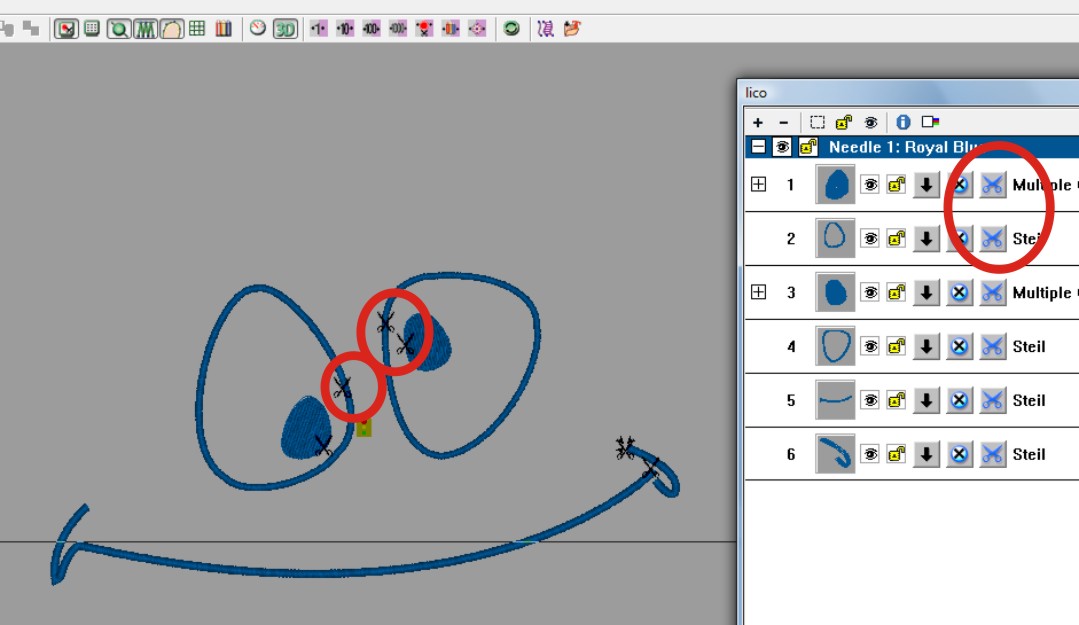Select the object 6 hook thumbnail
1079x625 pixels.
tap(835, 454)
